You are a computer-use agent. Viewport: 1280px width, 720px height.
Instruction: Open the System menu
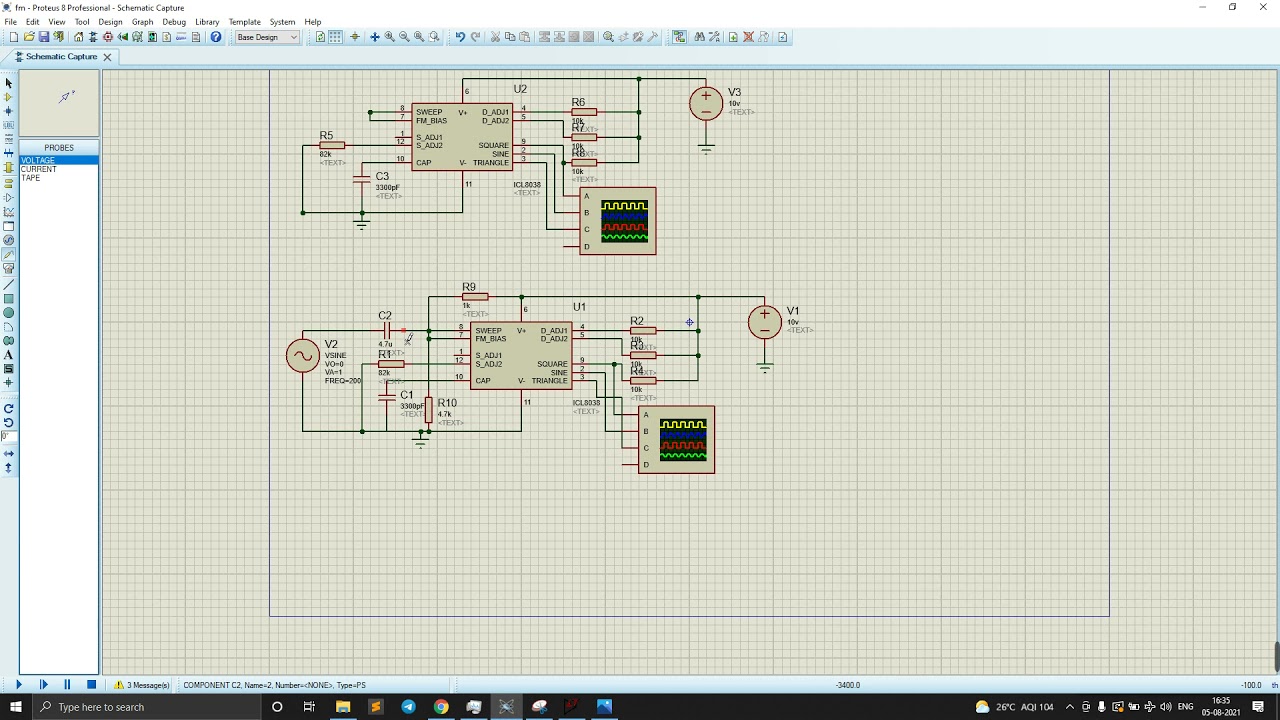282,22
